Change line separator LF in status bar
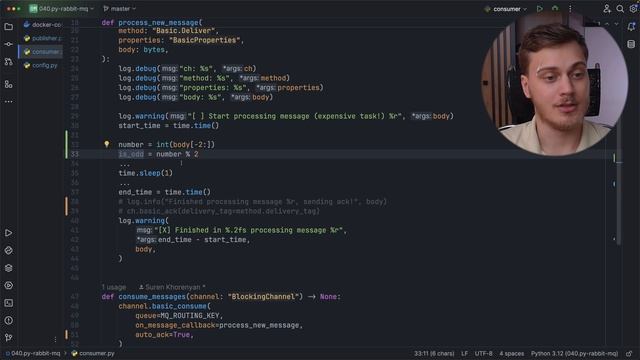The width and height of the screenshot is (640, 360). point(464,353)
